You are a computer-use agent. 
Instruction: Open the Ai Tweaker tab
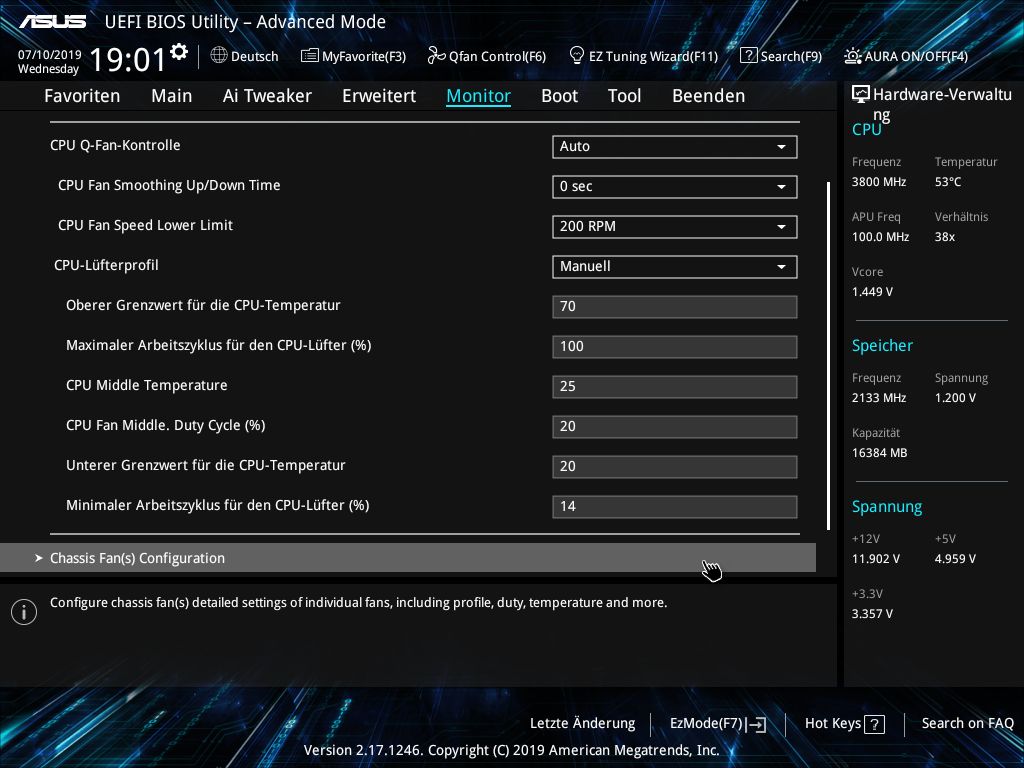[267, 96]
